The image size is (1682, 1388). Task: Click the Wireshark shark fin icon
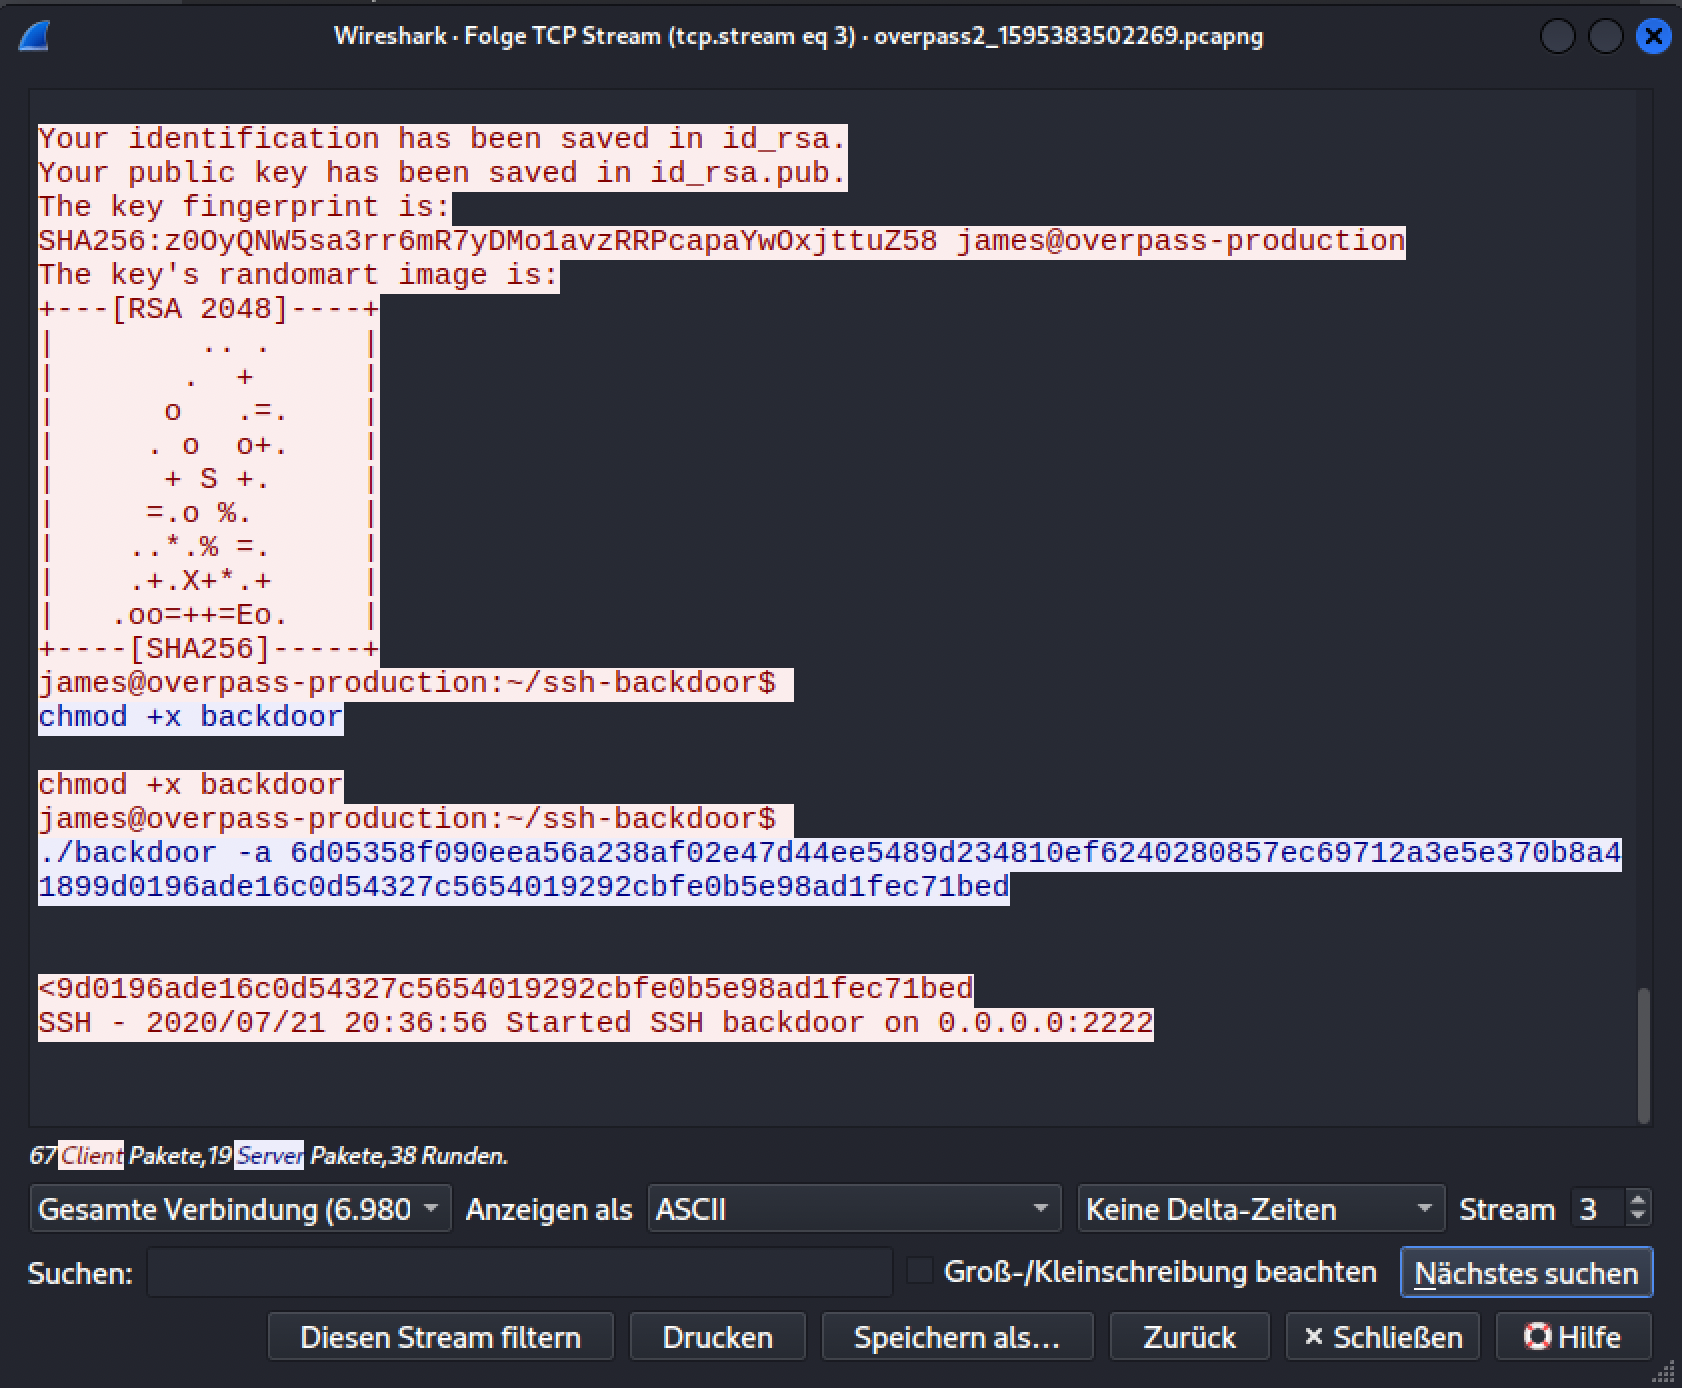pyautogui.click(x=33, y=36)
